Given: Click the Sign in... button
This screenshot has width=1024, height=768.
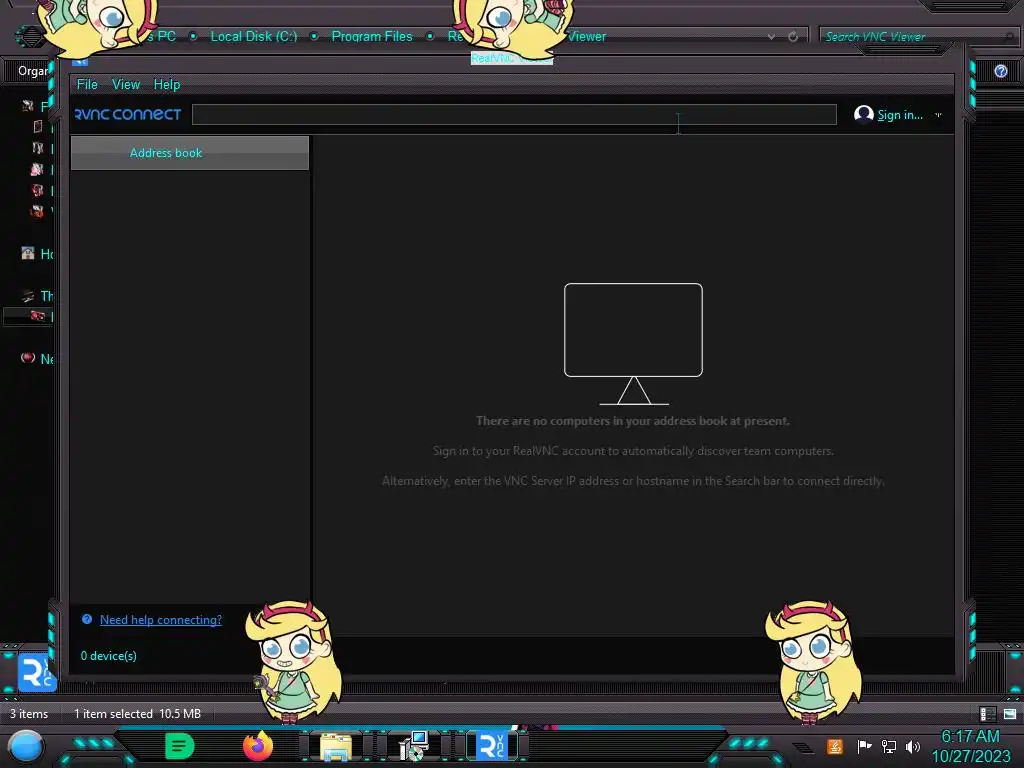Looking at the screenshot, I should pyautogui.click(x=900, y=115).
